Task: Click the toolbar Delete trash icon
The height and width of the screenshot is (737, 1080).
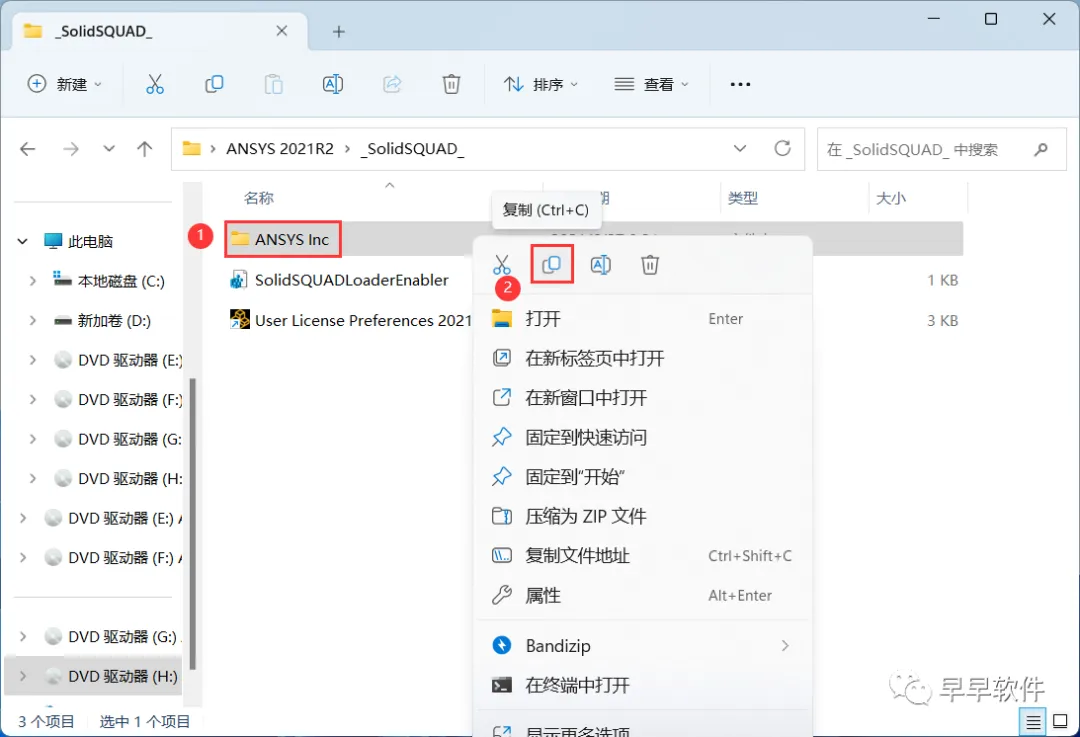Action: click(x=451, y=84)
